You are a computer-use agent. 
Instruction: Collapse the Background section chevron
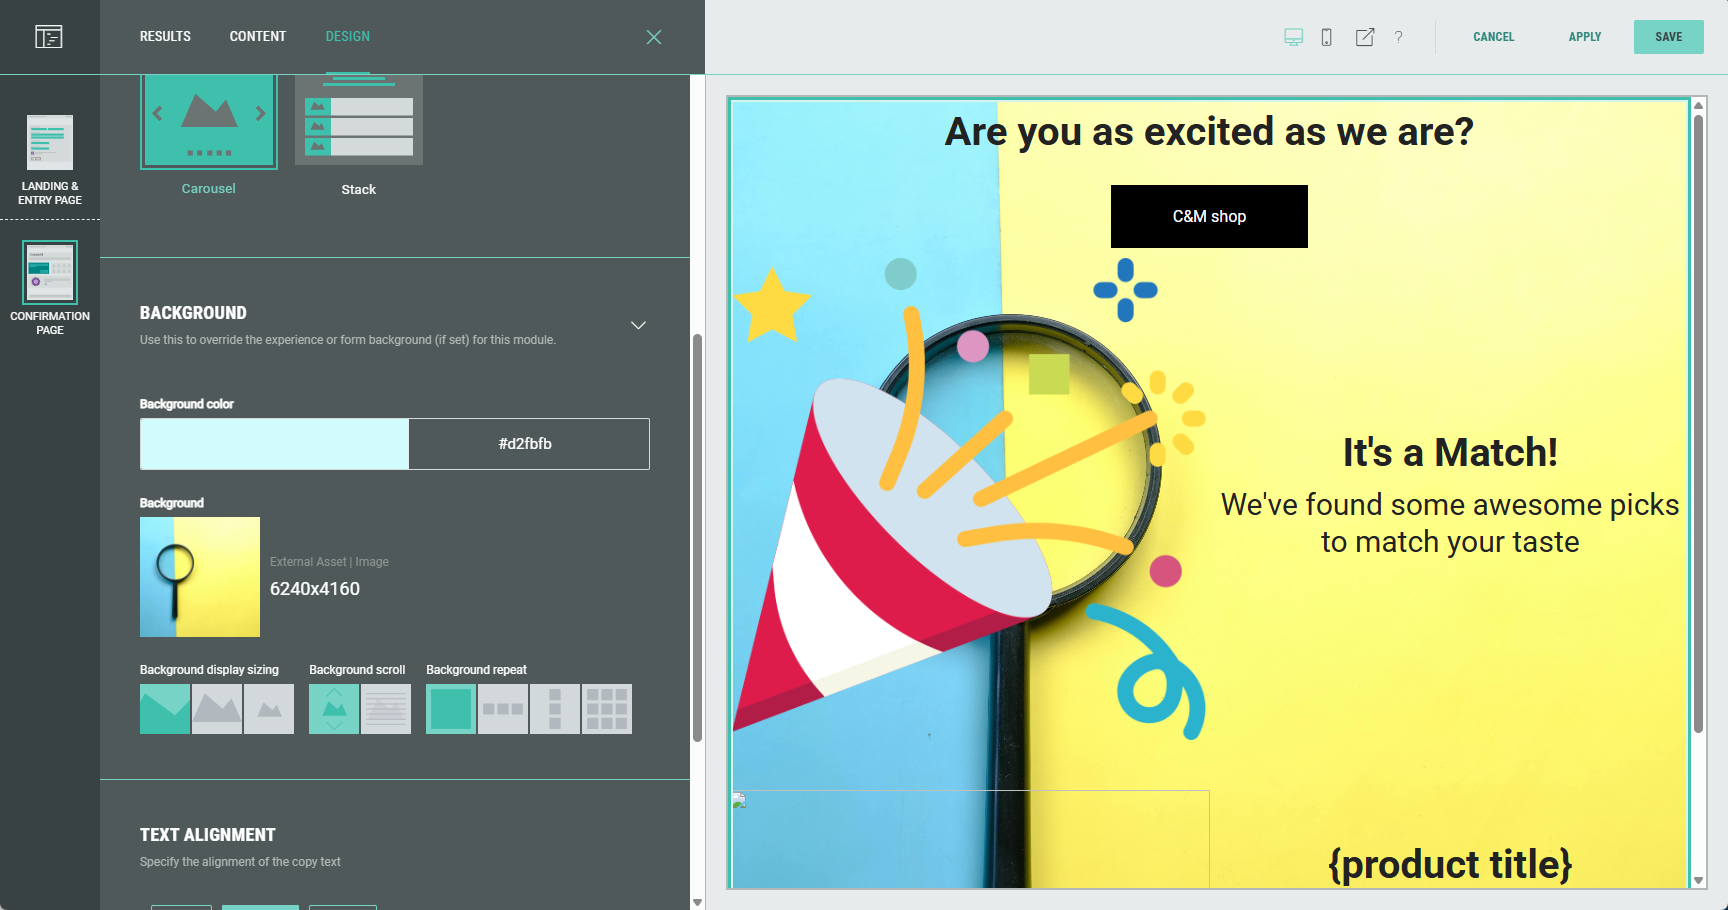(638, 326)
